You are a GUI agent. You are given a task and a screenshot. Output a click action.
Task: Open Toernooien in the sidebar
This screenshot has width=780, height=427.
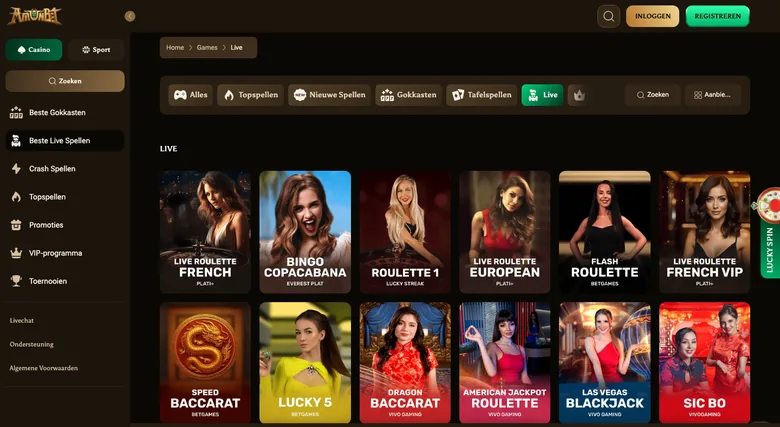click(65, 281)
